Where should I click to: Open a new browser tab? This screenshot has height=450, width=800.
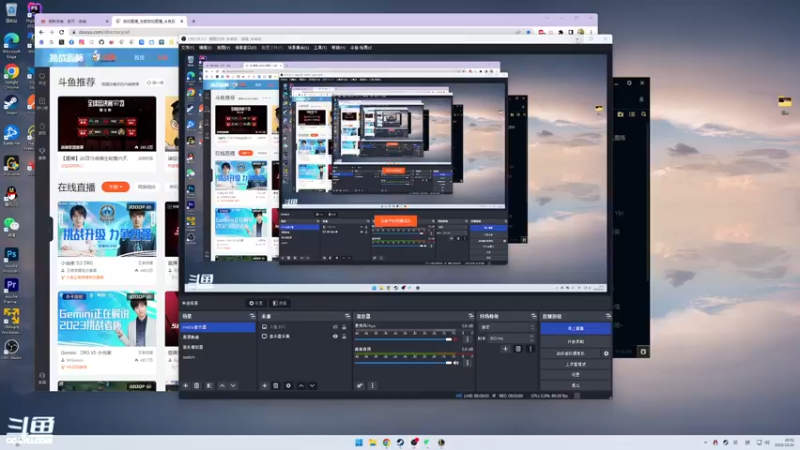(193, 21)
